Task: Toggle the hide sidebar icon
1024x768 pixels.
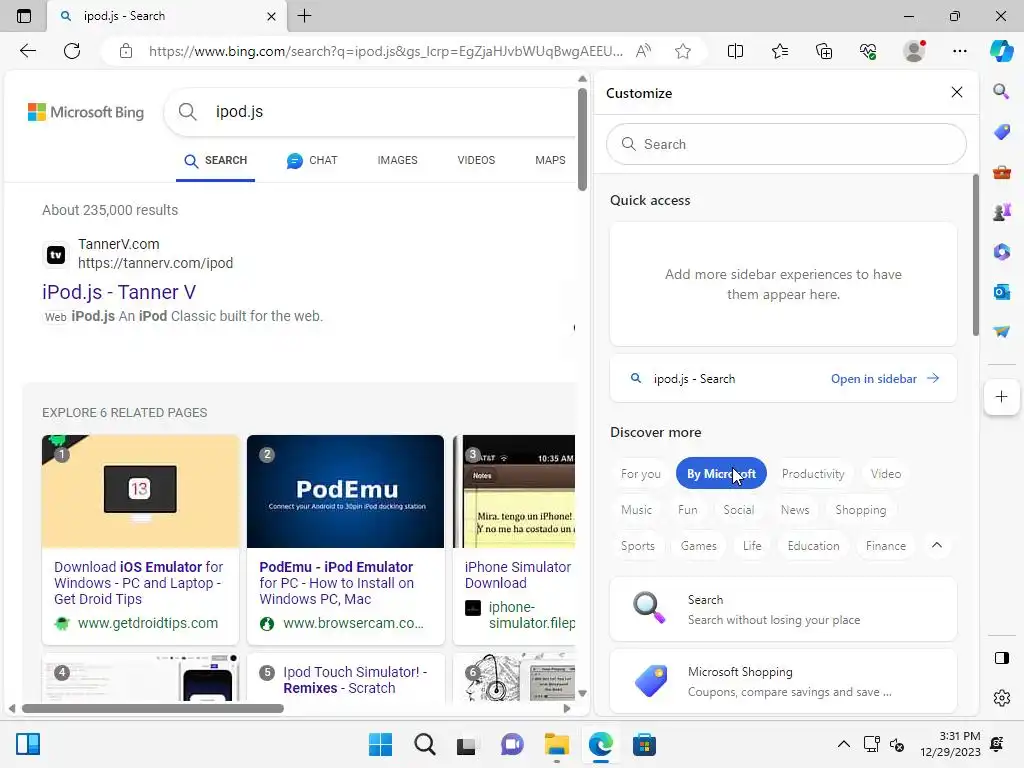Action: pos(1001,658)
